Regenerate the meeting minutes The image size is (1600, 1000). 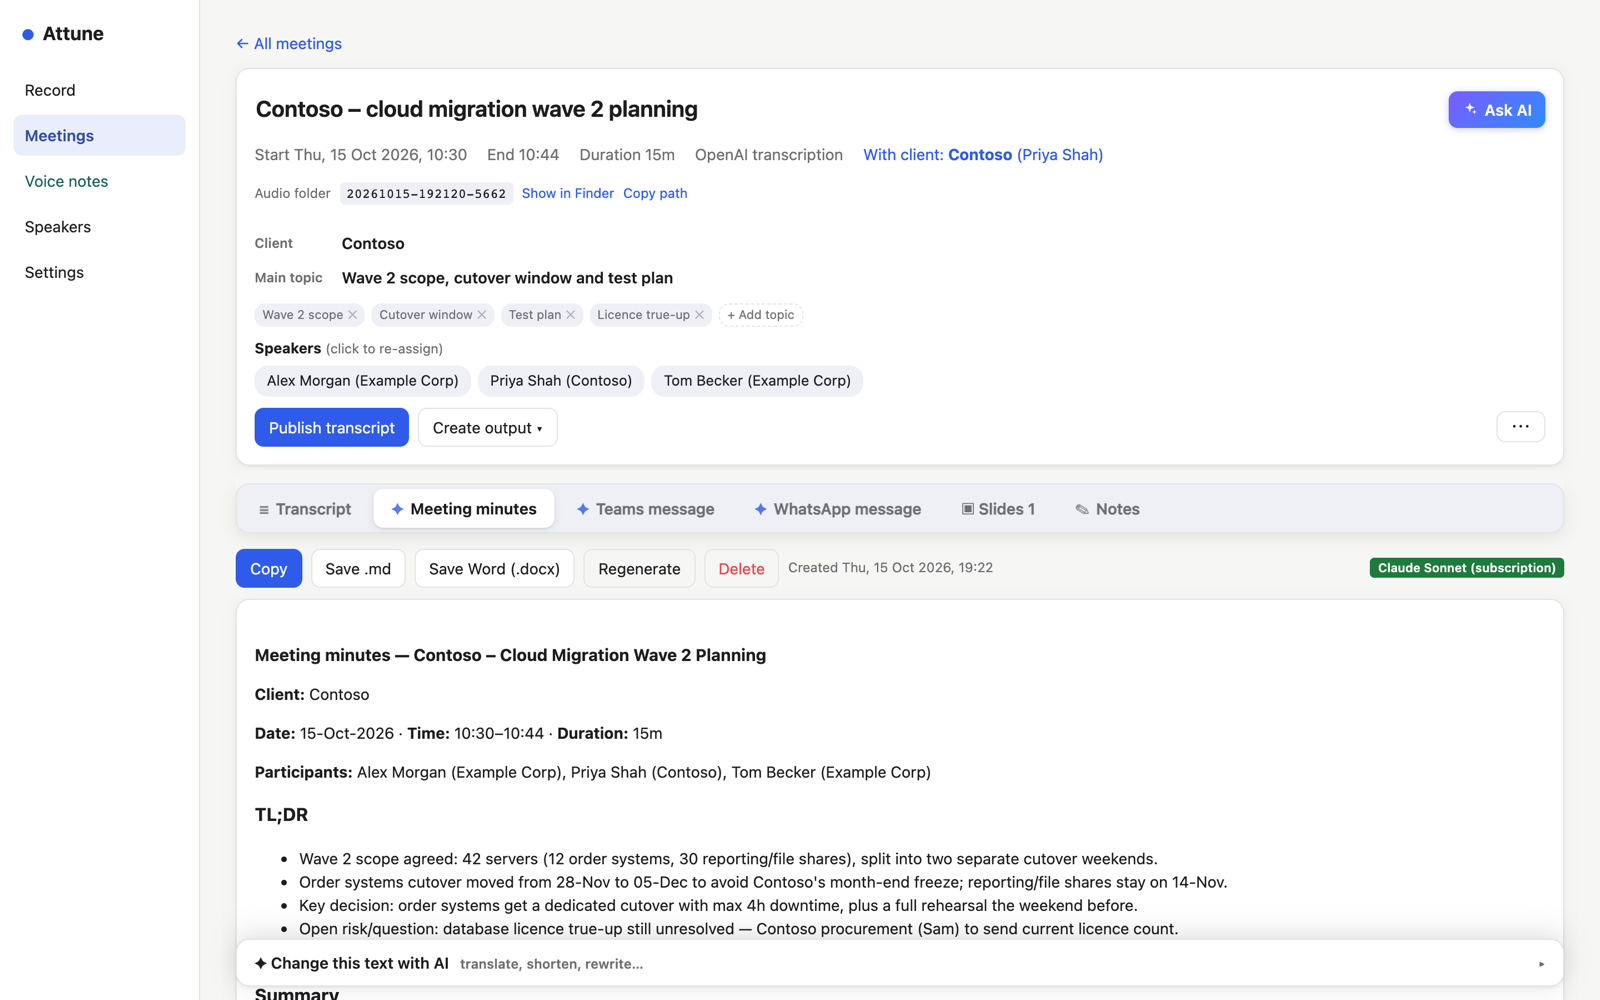pos(639,569)
